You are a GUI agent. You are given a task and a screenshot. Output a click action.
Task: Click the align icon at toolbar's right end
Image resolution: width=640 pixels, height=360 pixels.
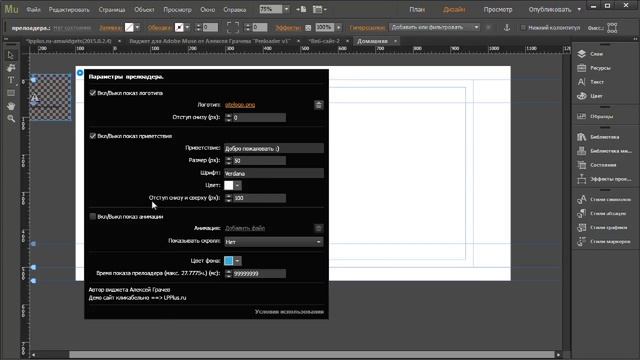[612, 27]
